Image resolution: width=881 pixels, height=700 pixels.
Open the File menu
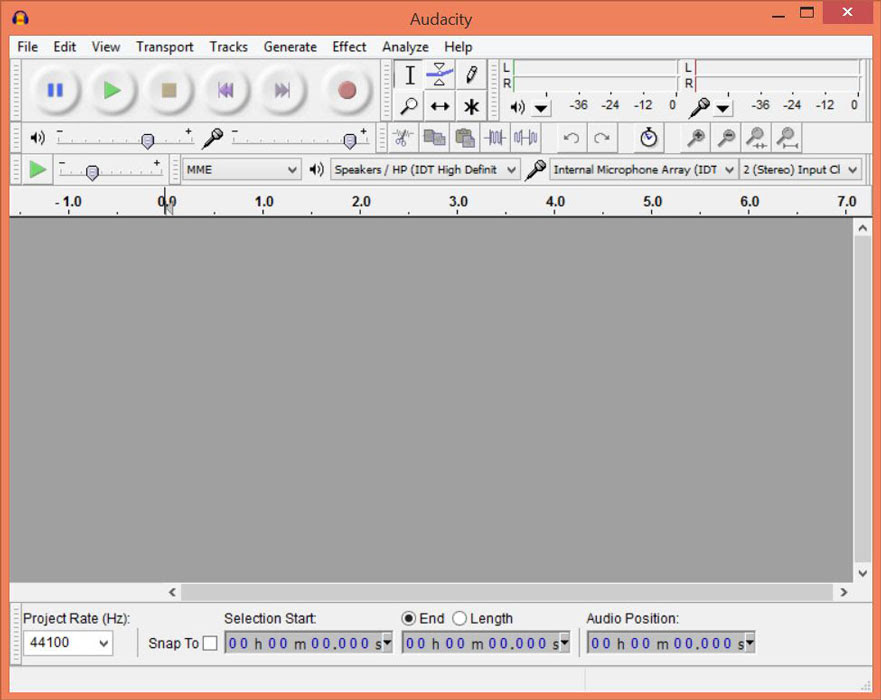coord(28,47)
